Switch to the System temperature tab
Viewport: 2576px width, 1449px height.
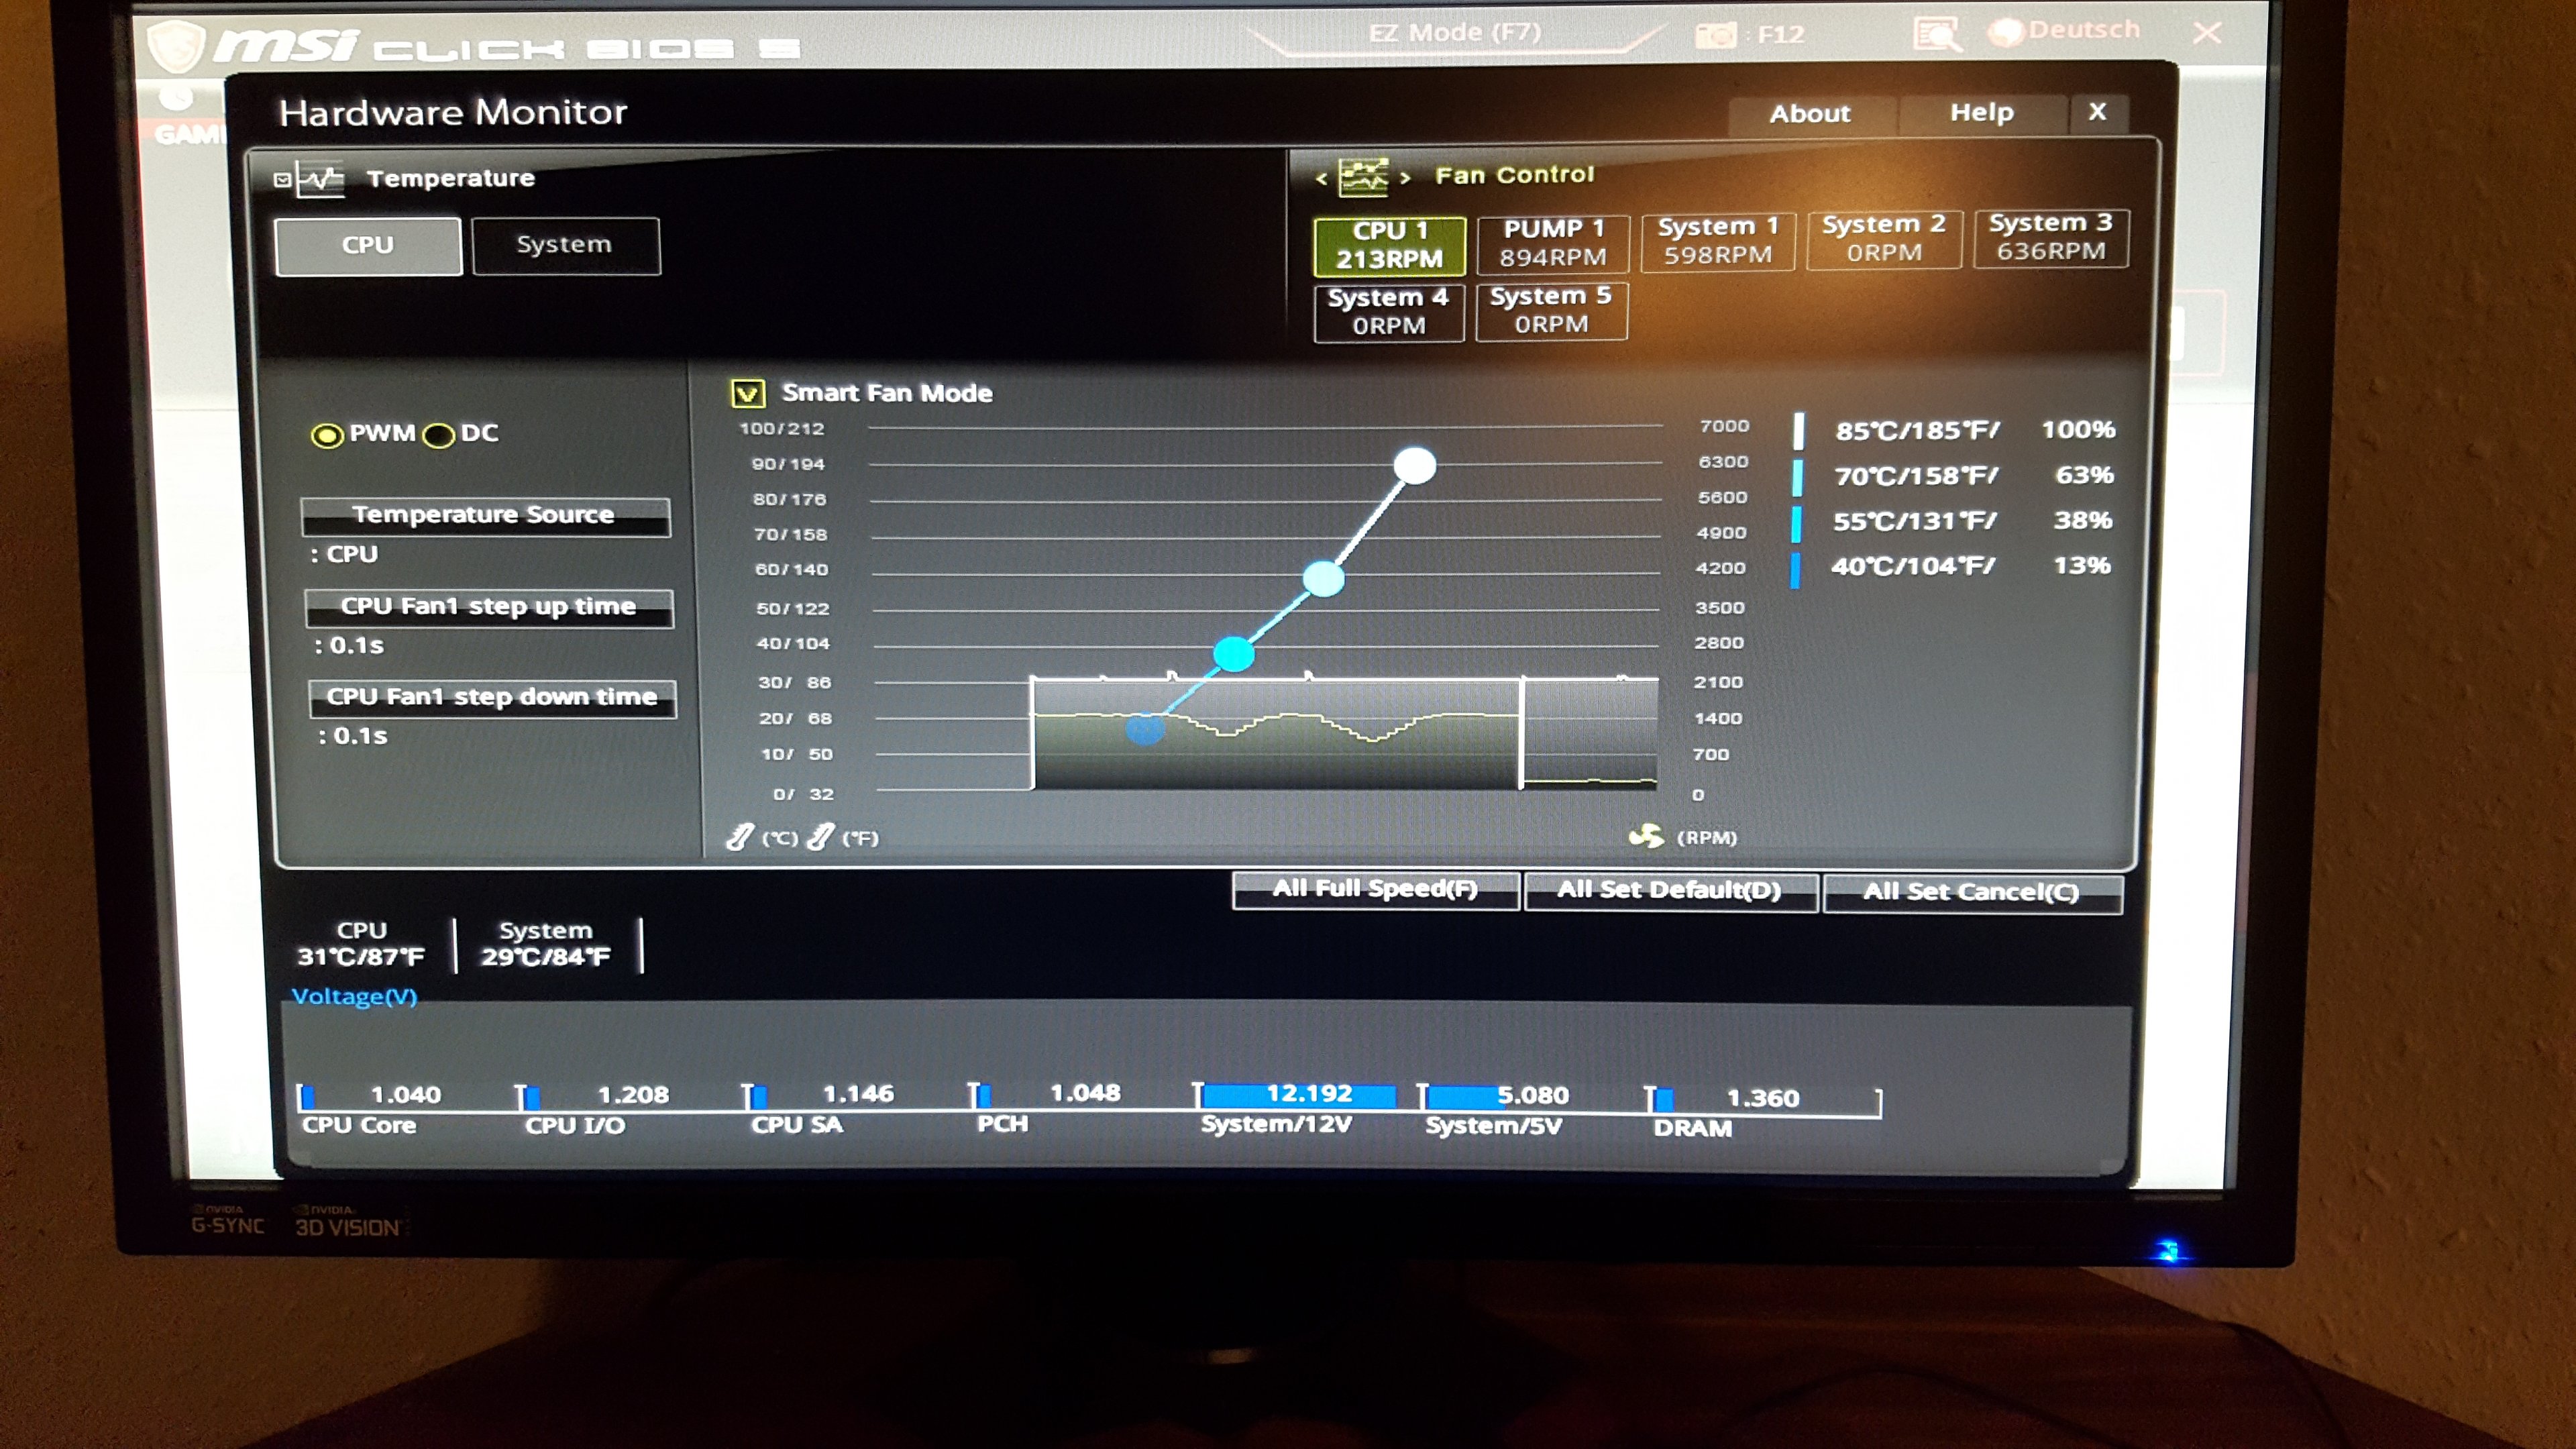coord(565,245)
